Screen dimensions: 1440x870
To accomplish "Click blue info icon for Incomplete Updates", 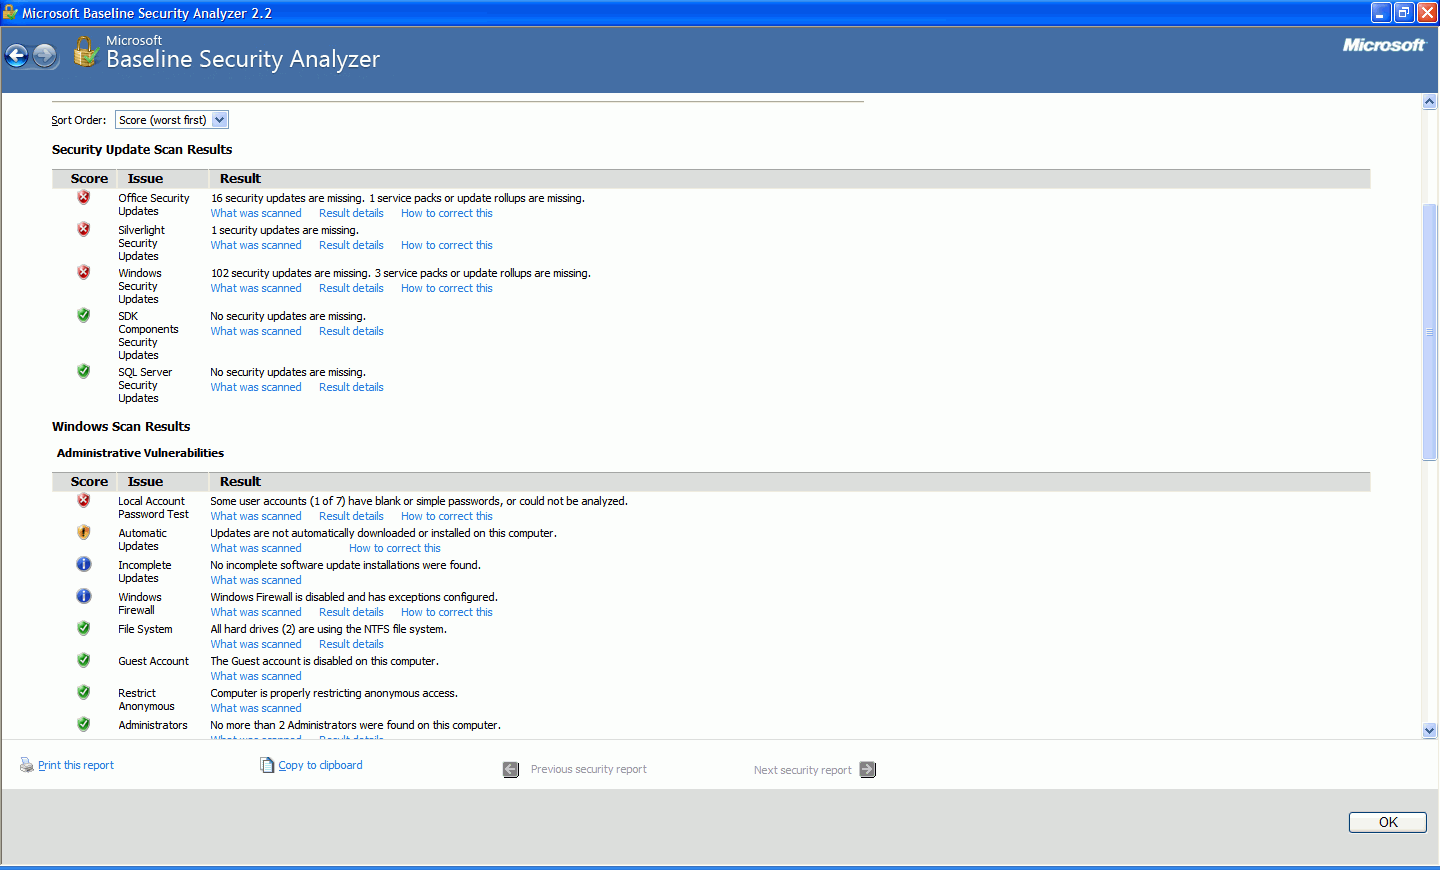I will (84, 564).
